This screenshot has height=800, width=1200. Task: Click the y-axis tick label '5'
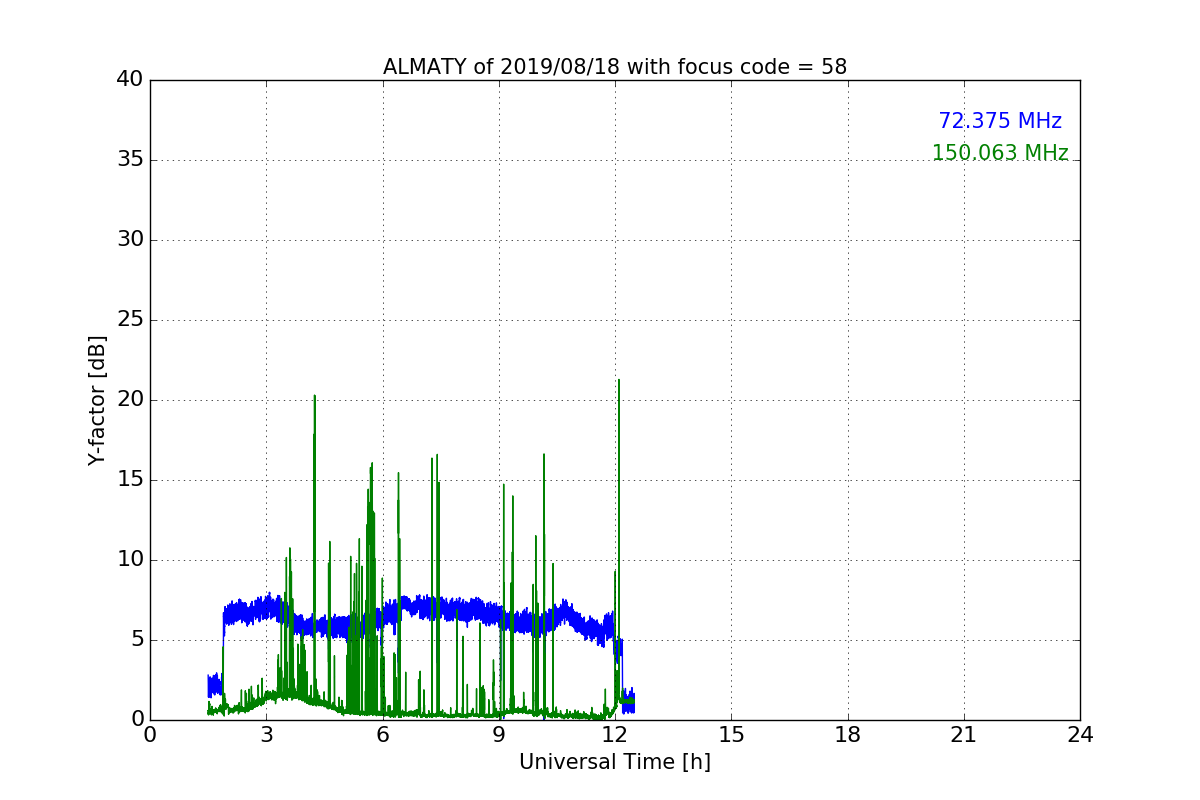pos(137,640)
